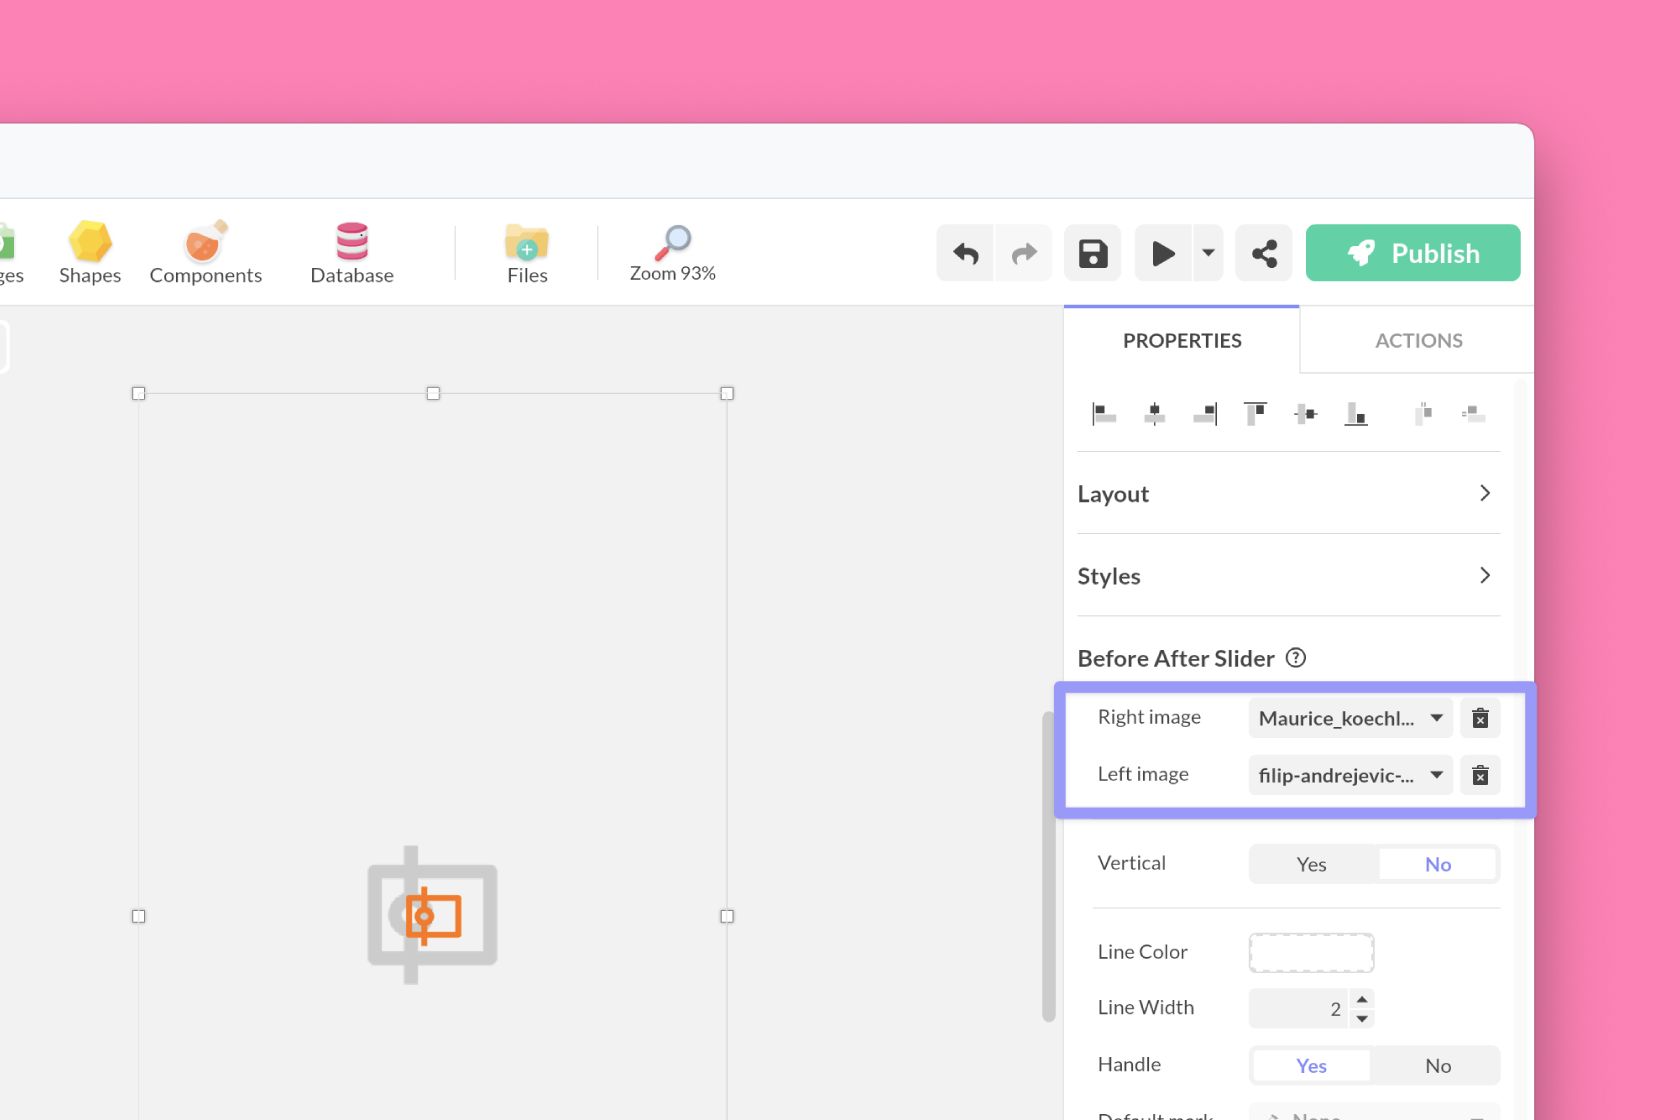Screen dimensions: 1680x1120
Task: Open the Components toolbar item
Action: [205, 253]
